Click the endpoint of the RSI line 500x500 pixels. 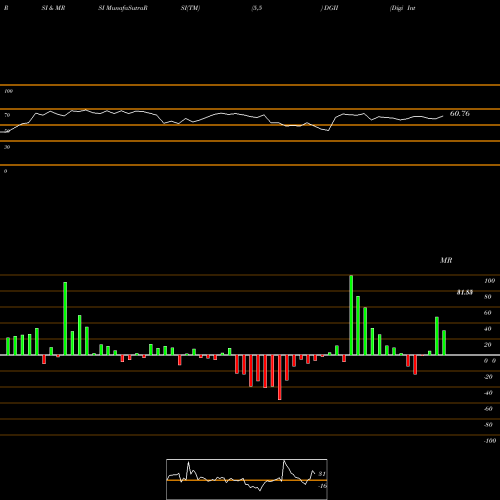click(x=443, y=116)
